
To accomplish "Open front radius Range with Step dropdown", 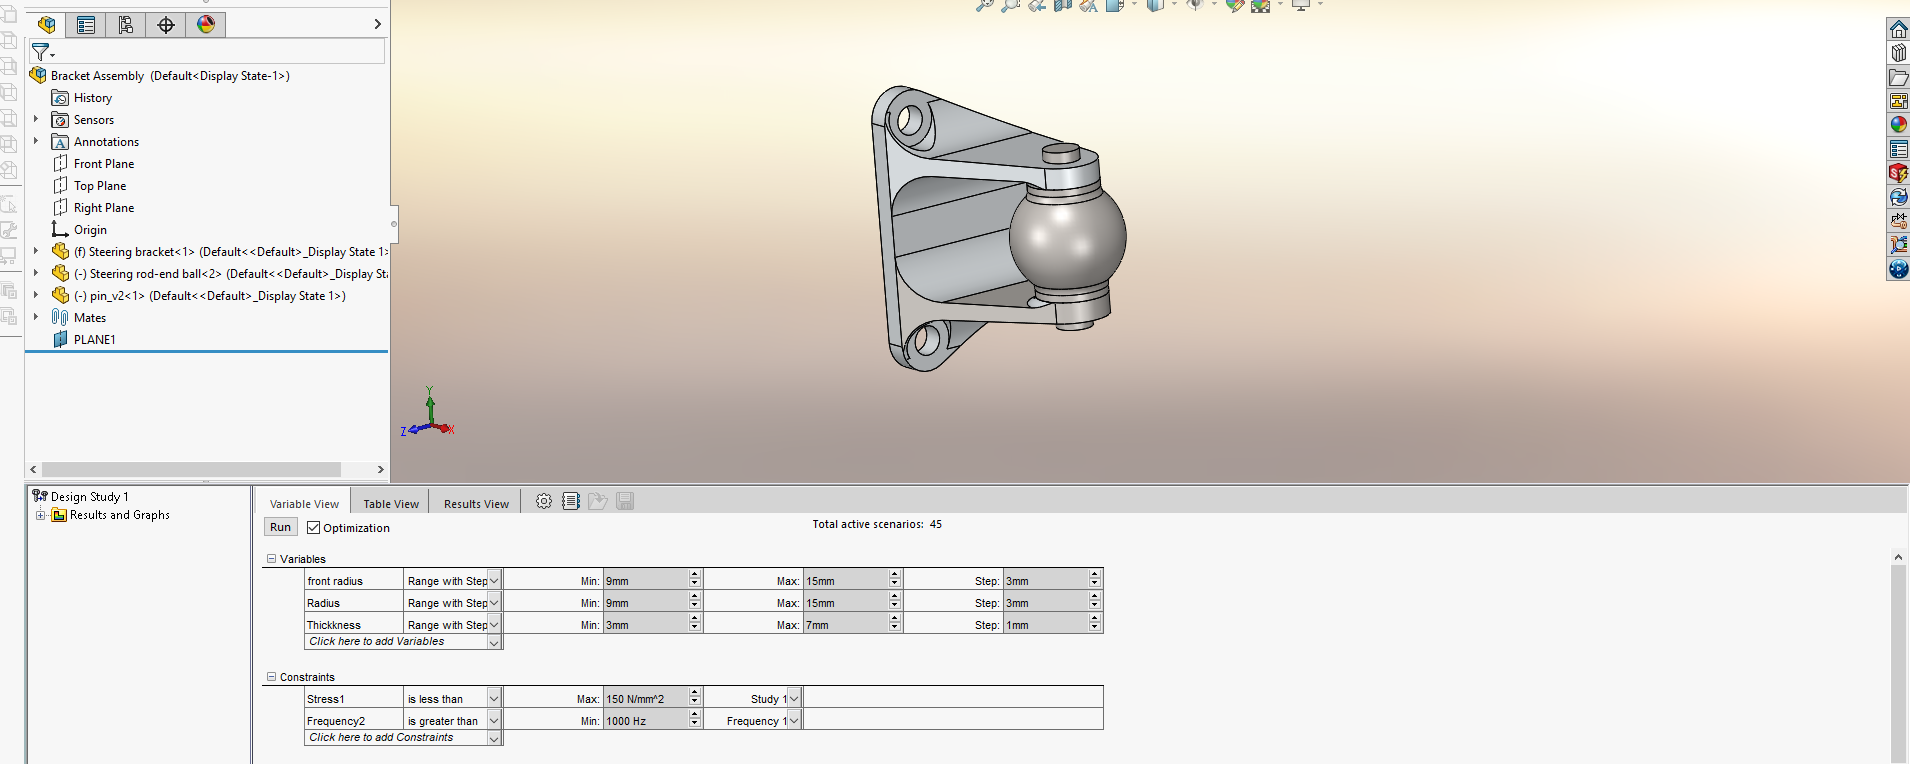I will tap(494, 581).
